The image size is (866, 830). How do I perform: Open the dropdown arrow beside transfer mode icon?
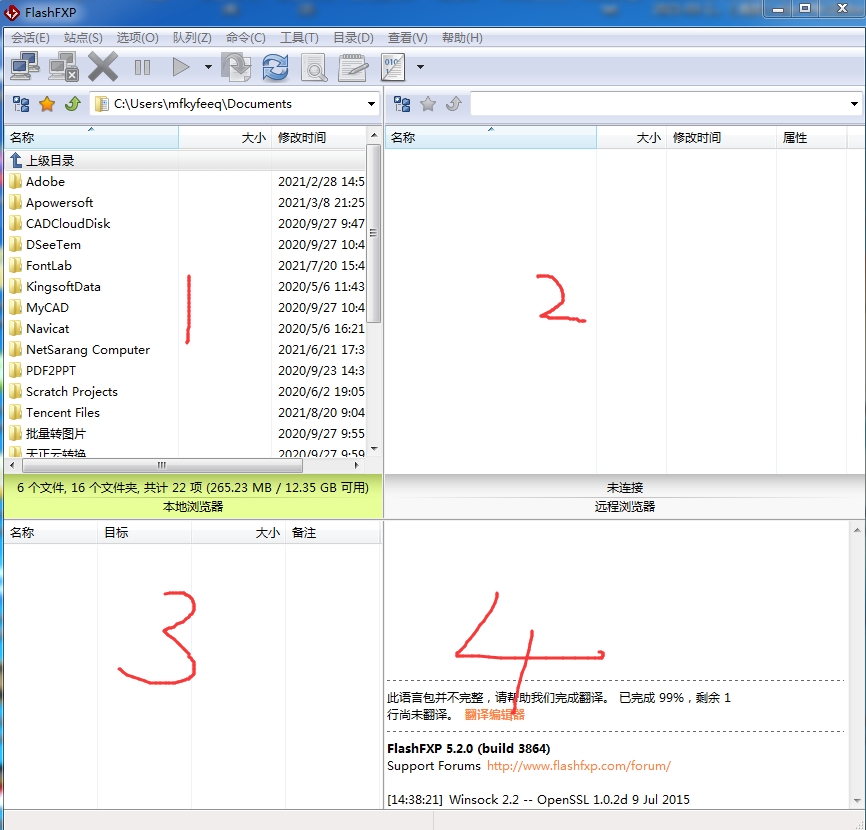point(420,67)
